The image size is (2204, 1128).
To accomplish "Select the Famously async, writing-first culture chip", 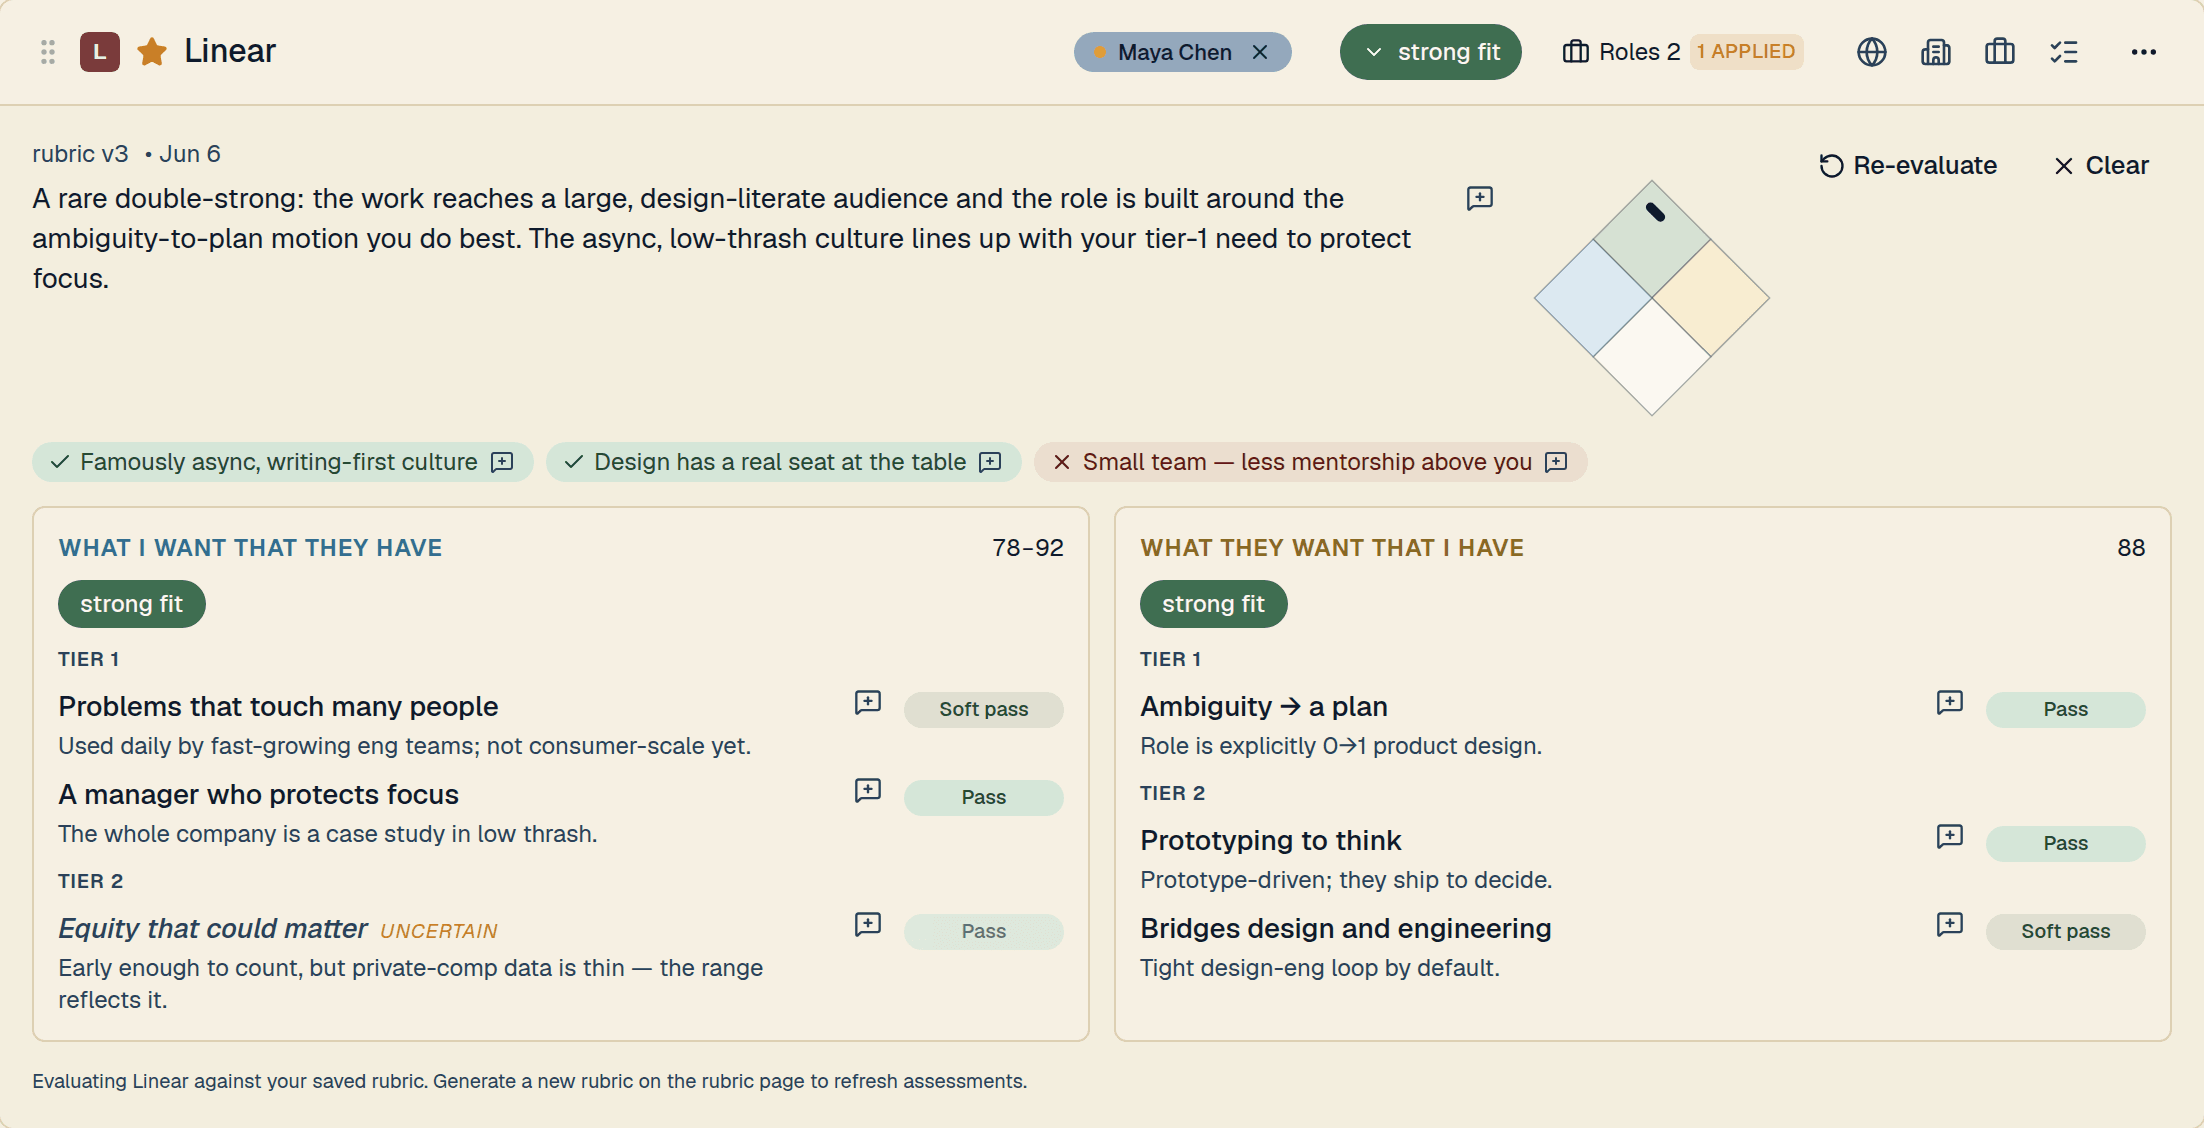I will 282,462.
